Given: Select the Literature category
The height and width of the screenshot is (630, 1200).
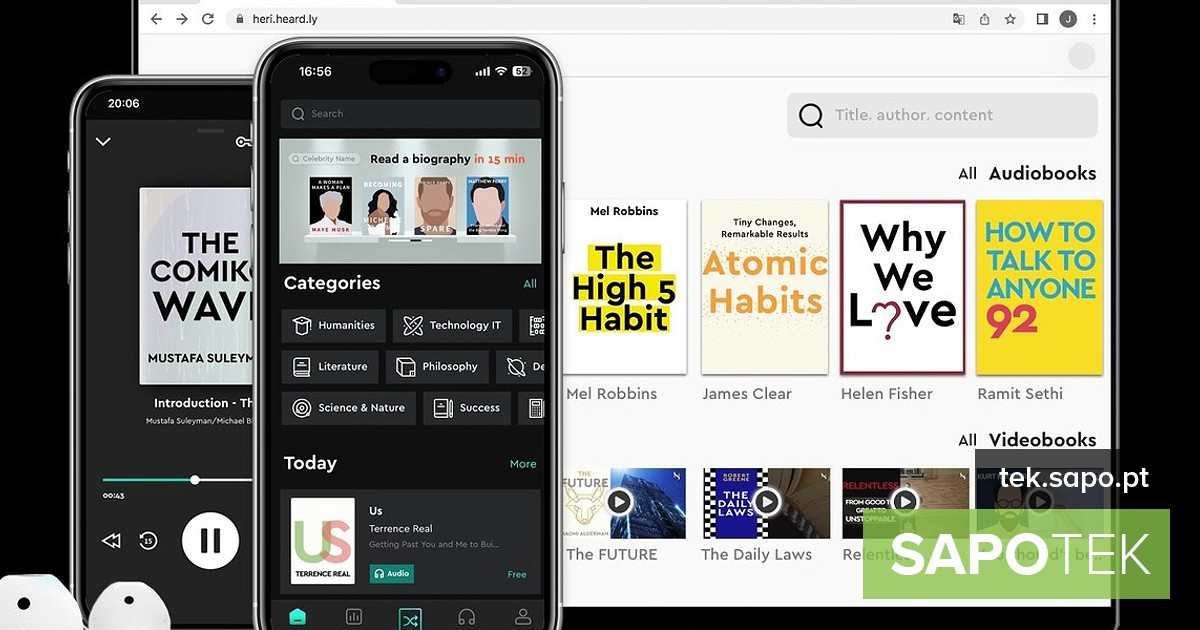Looking at the screenshot, I should pos(330,367).
